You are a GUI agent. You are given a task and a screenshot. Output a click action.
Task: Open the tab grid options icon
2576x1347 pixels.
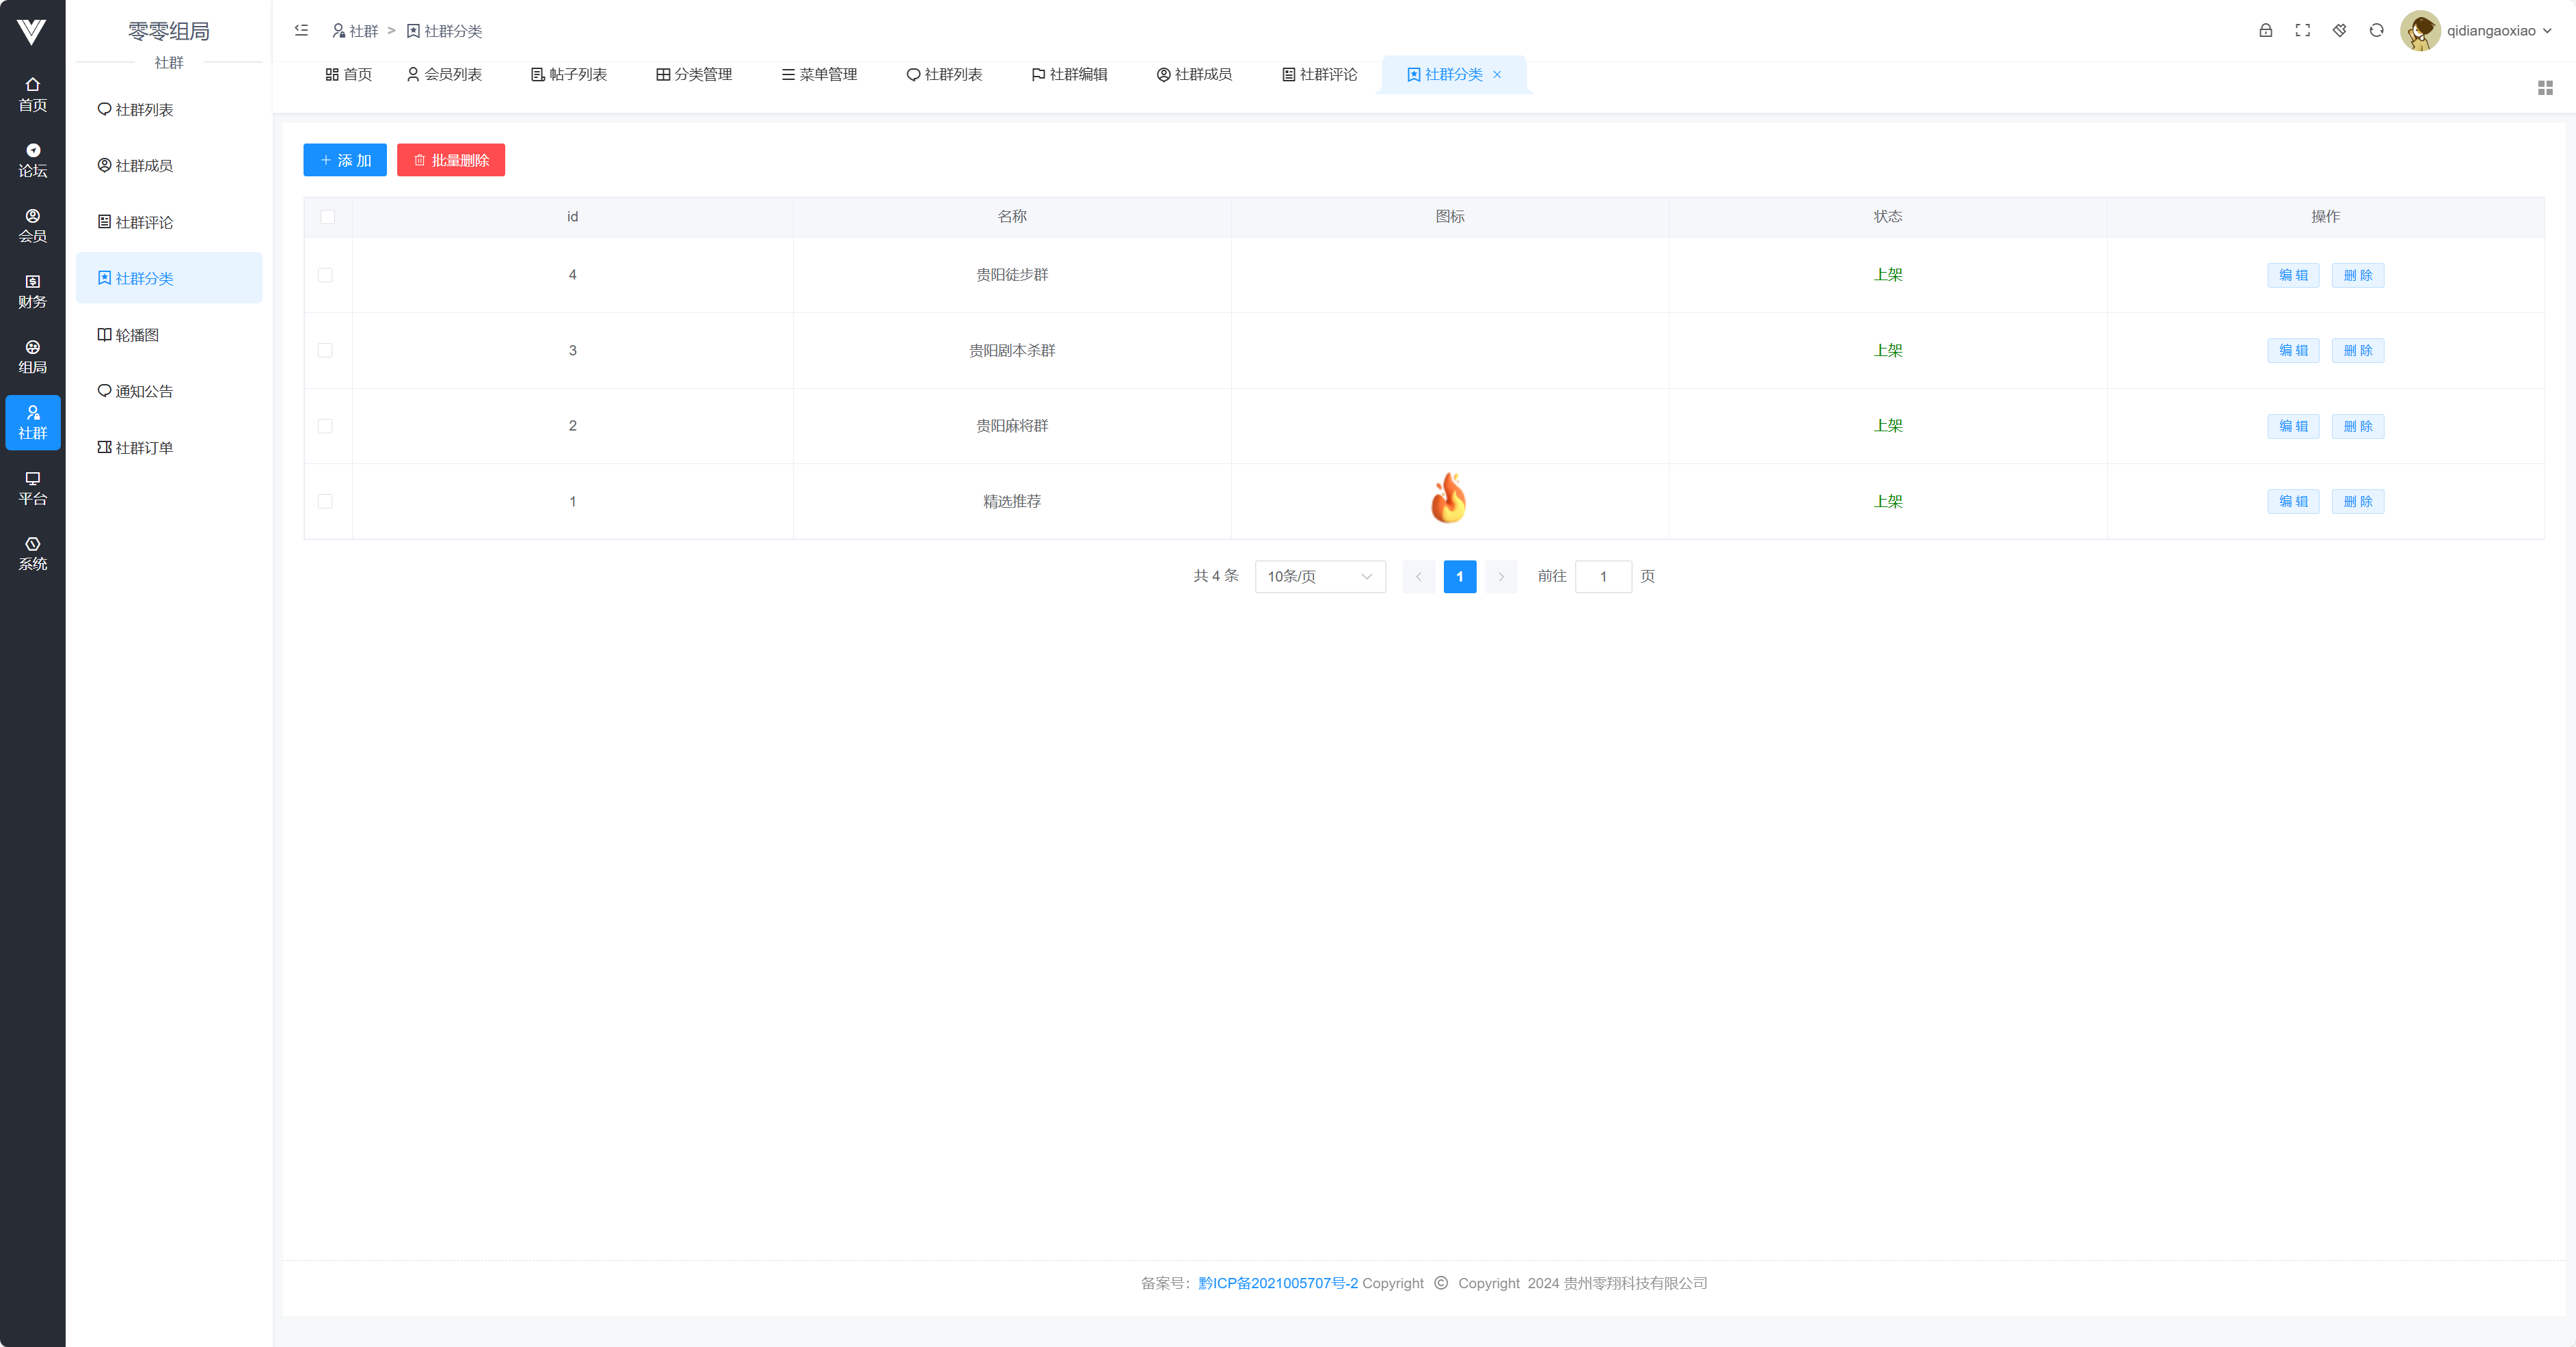2545,89
